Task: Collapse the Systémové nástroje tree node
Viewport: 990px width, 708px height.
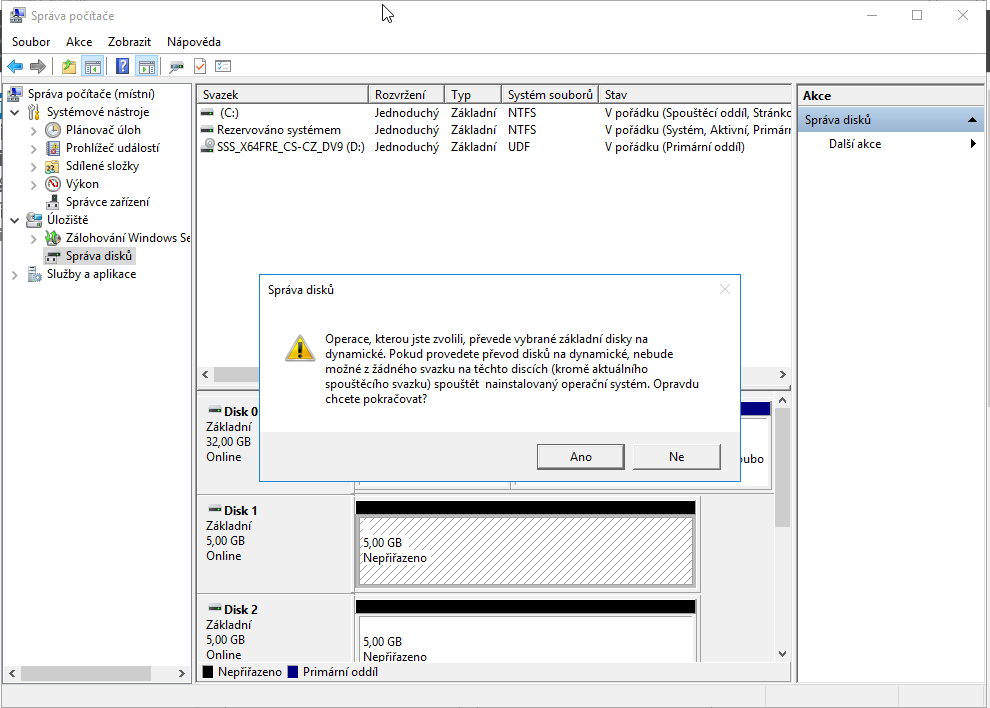Action: tap(15, 112)
